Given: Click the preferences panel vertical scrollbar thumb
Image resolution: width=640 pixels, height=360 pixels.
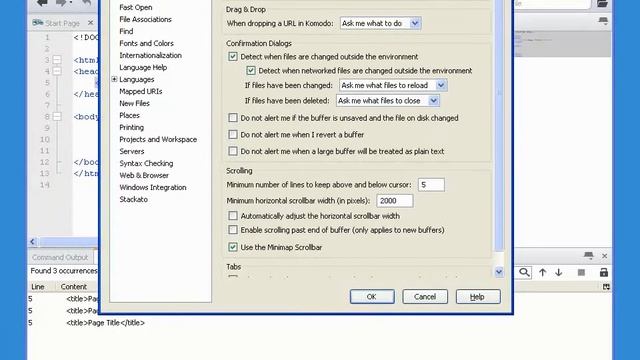Looking at the screenshot, I should 499,125.
